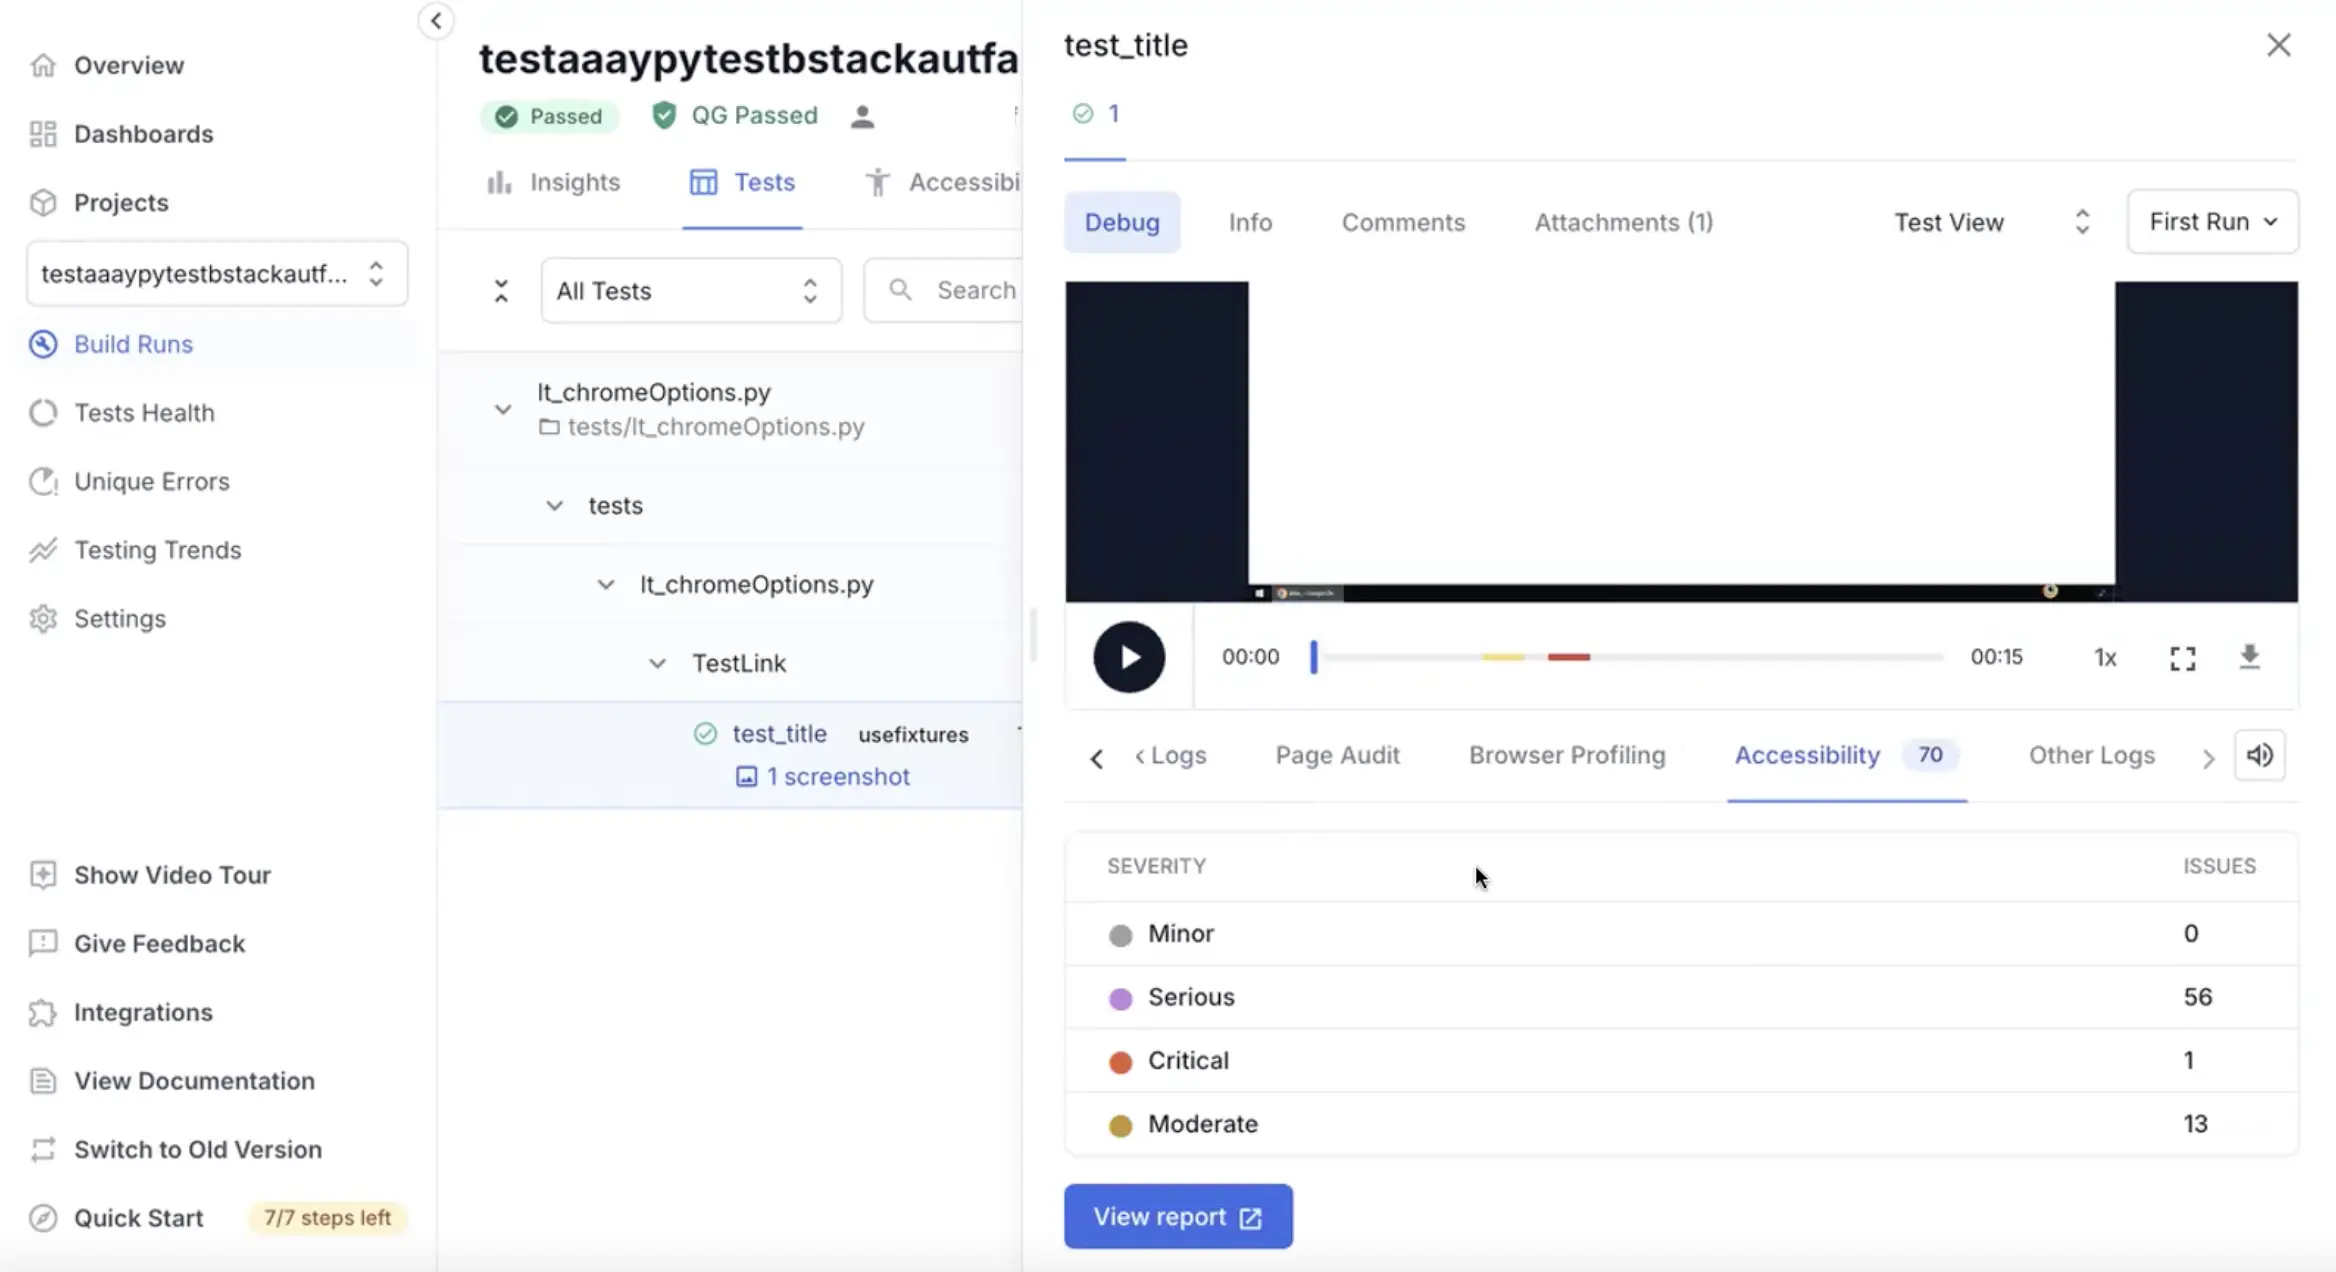This screenshot has height=1272, width=2336.
Task: Open the All Tests filter dropdown
Action: tap(691, 290)
